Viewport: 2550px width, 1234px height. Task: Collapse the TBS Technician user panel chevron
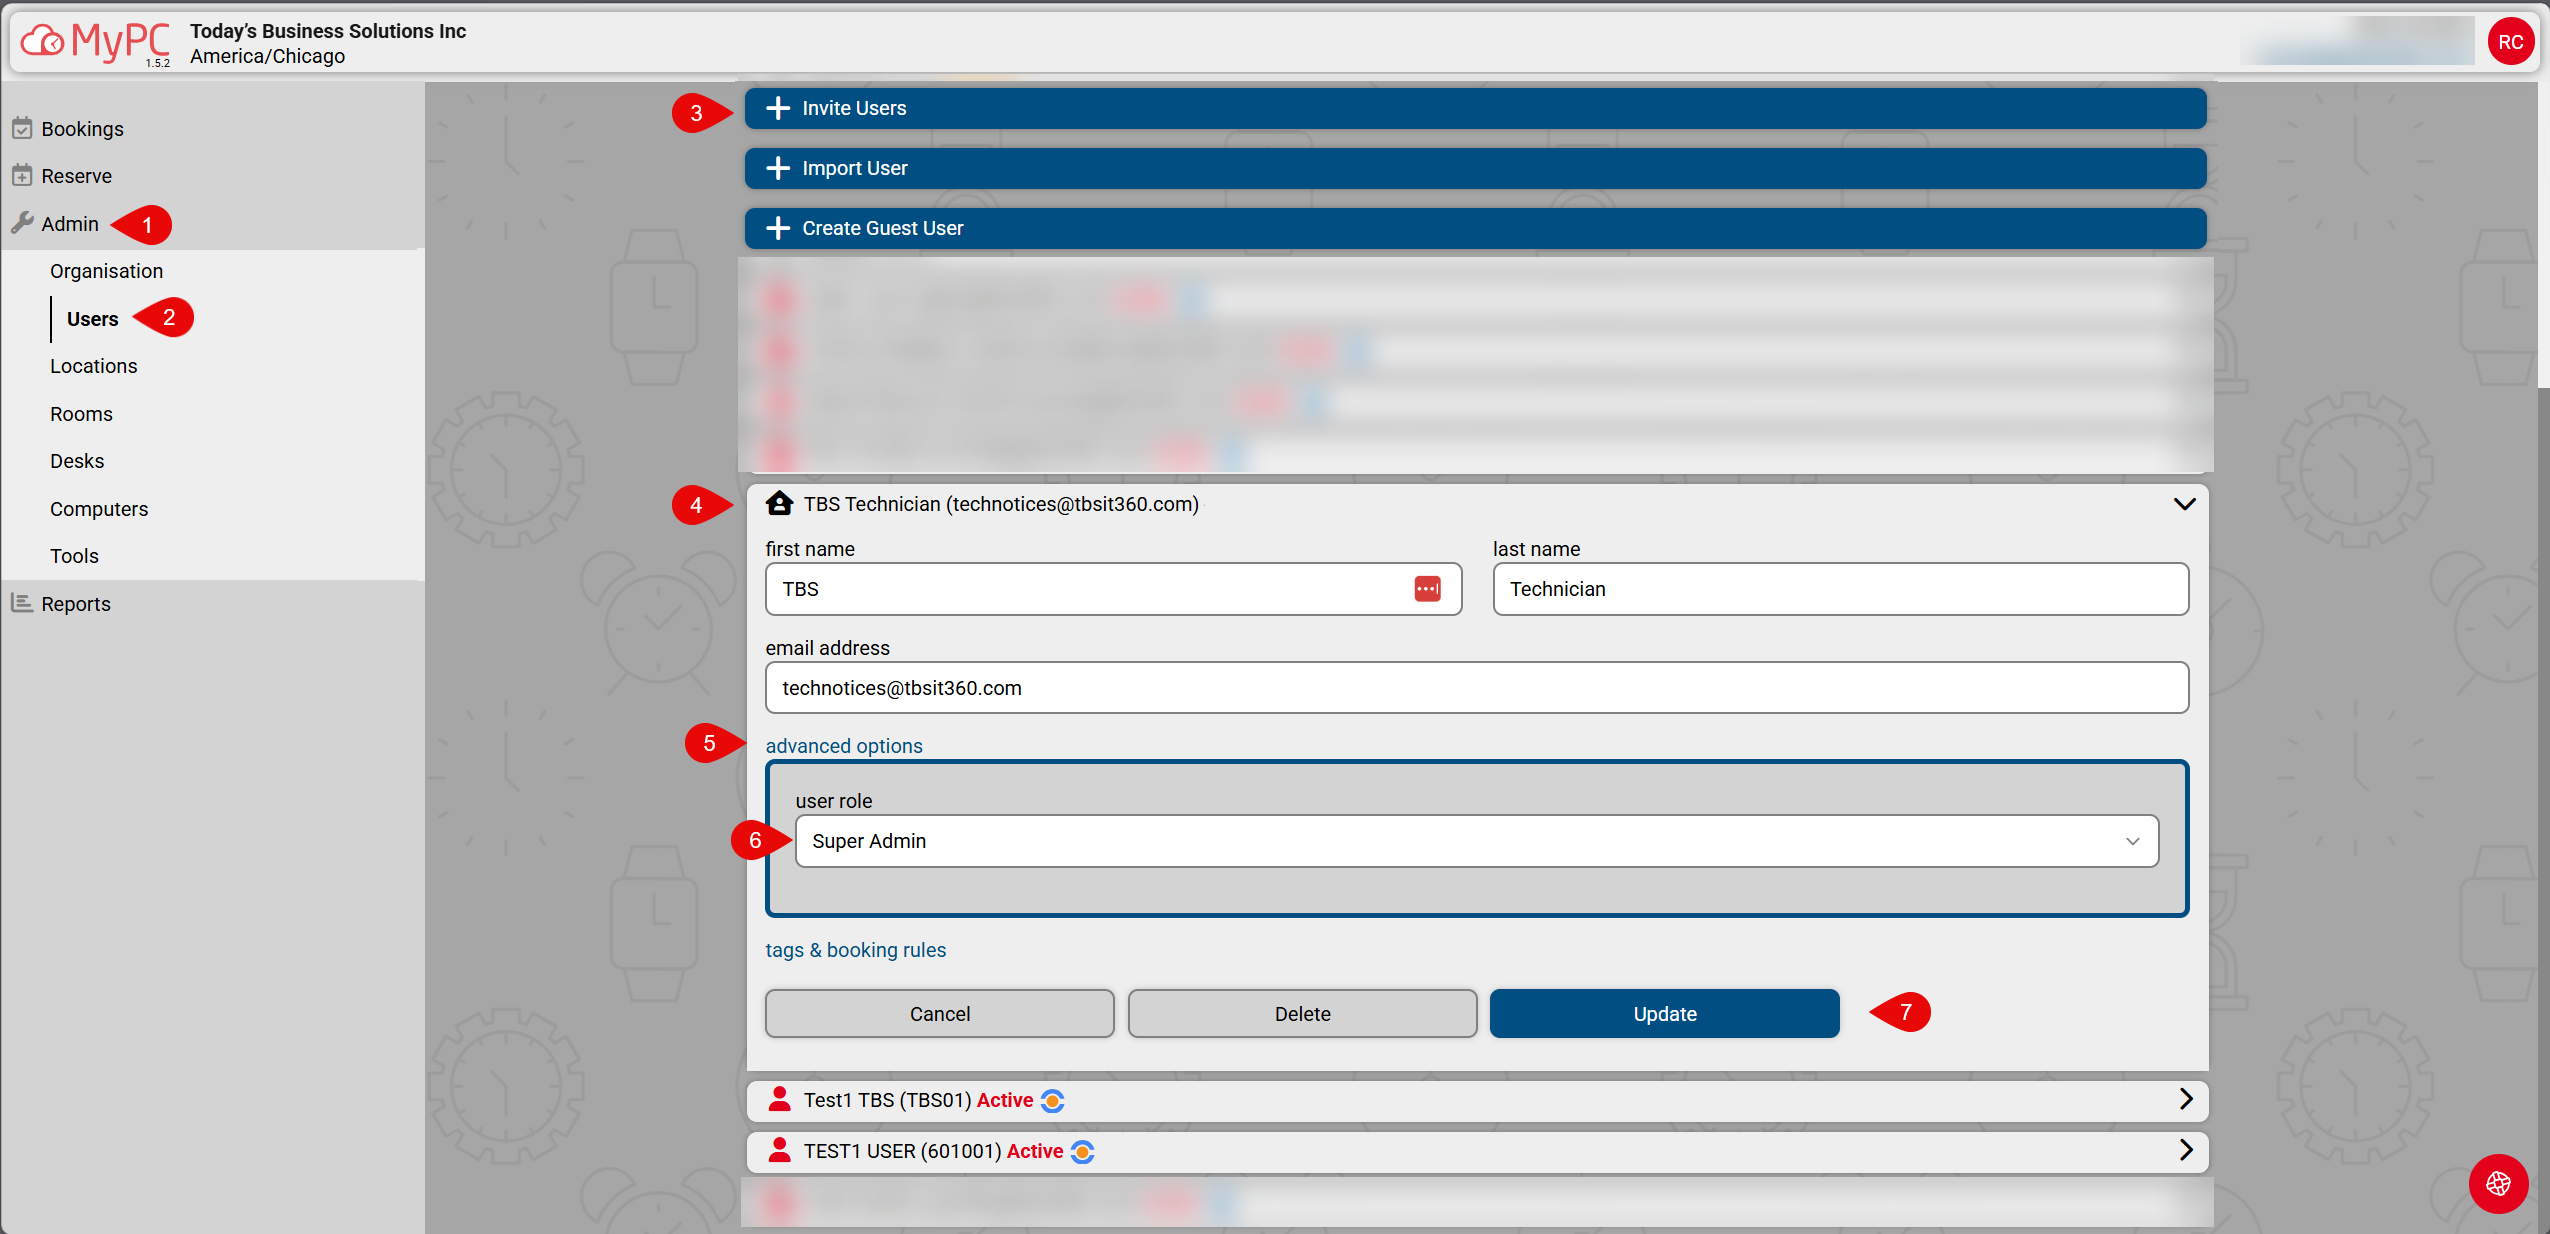(x=2185, y=504)
